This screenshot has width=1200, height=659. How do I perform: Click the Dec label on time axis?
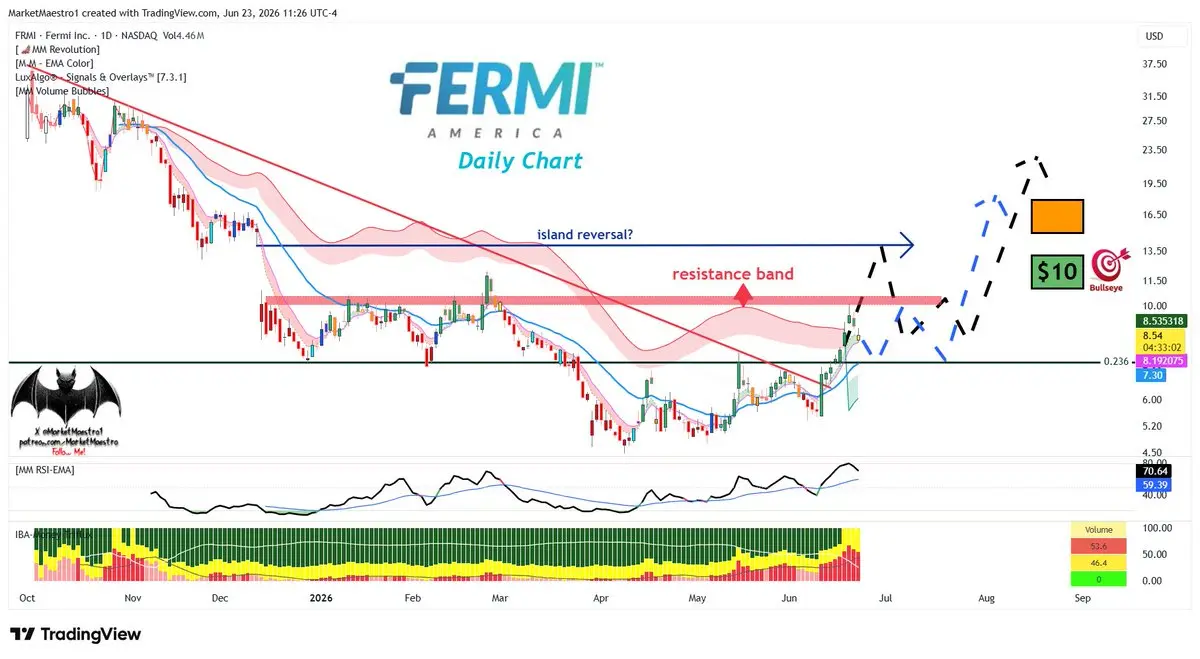[221, 598]
